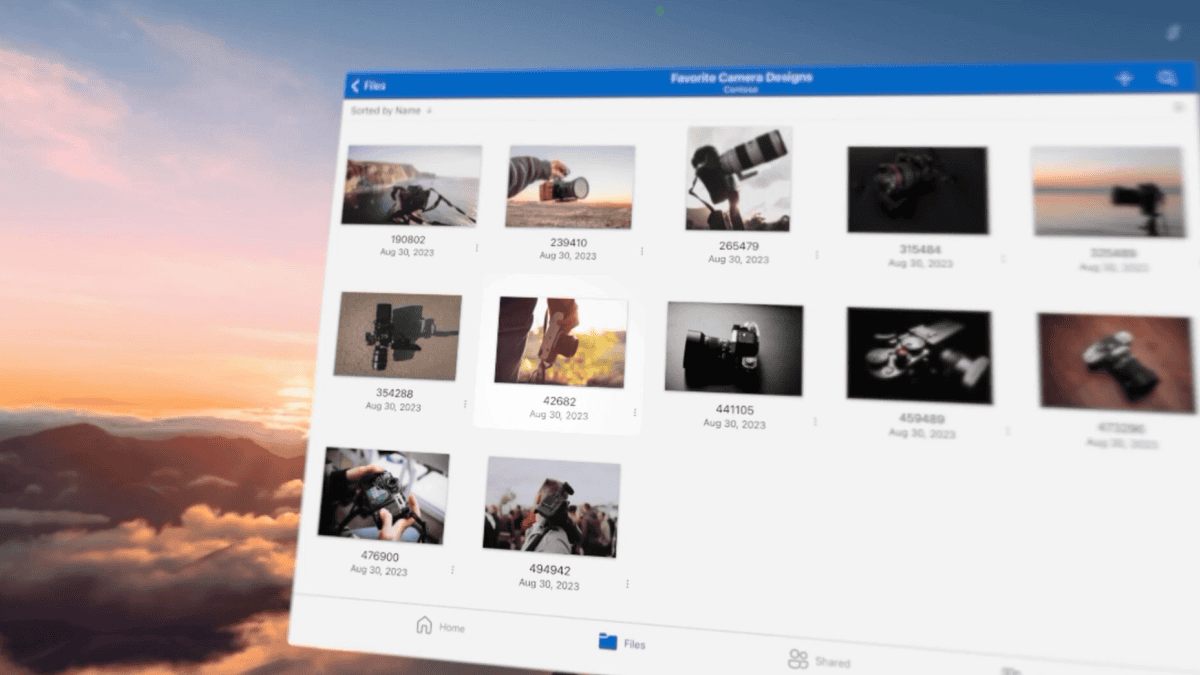Open more options for file 354288
The height and width of the screenshot is (675, 1200).
click(x=465, y=404)
